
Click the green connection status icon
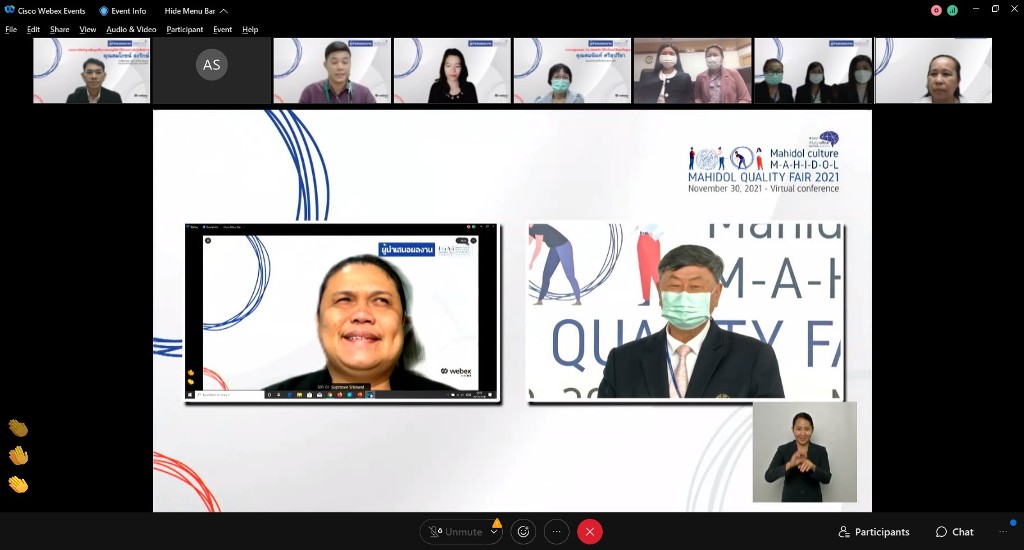pyautogui.click(x=952, y=10)
